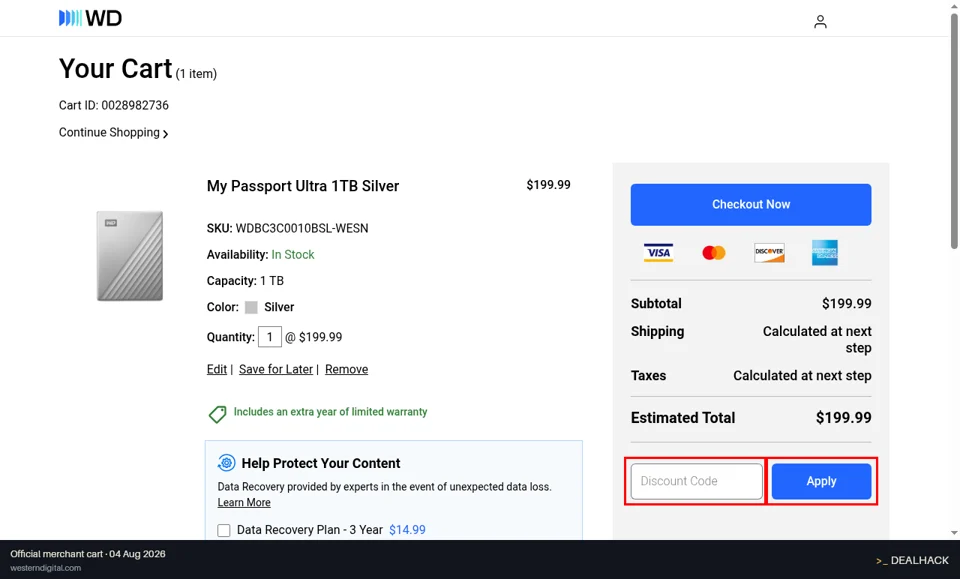The height and width of the screenshot is (579, 960).
Task: Open the user account icon
Action: point(820,22)
